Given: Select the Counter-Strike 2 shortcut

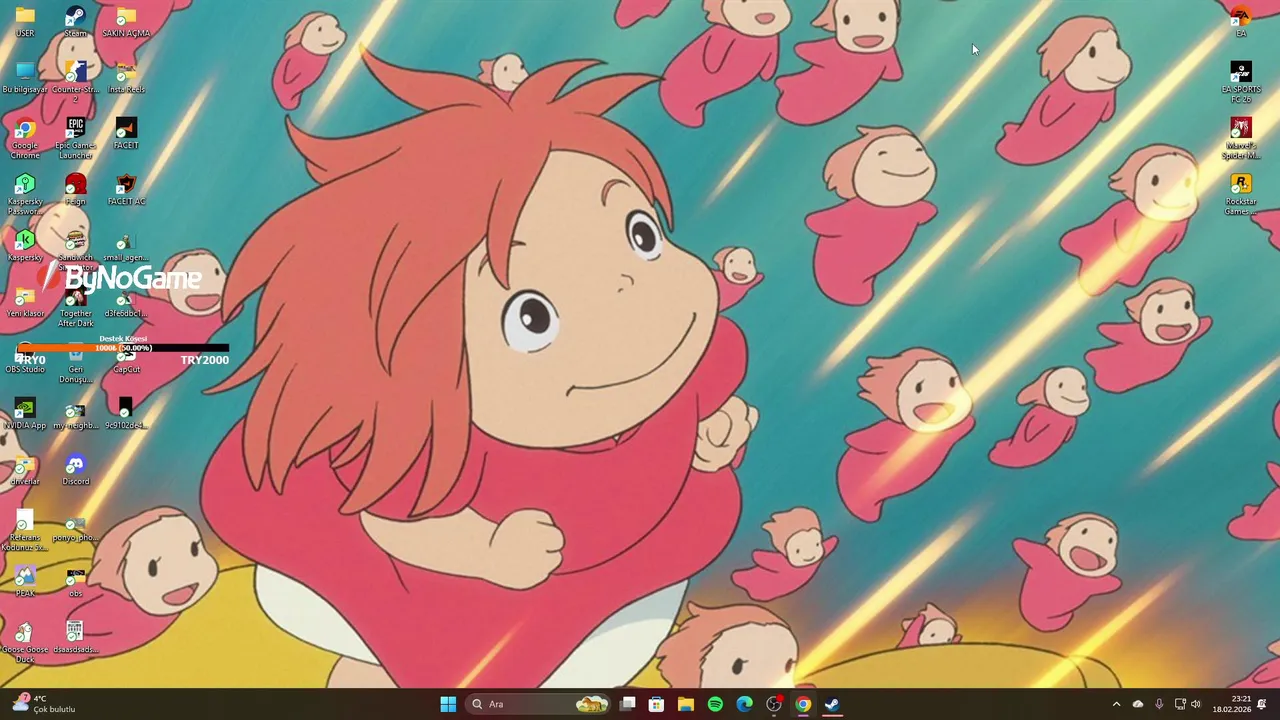Looking at the screenshot, I should [x=75, y=82].
